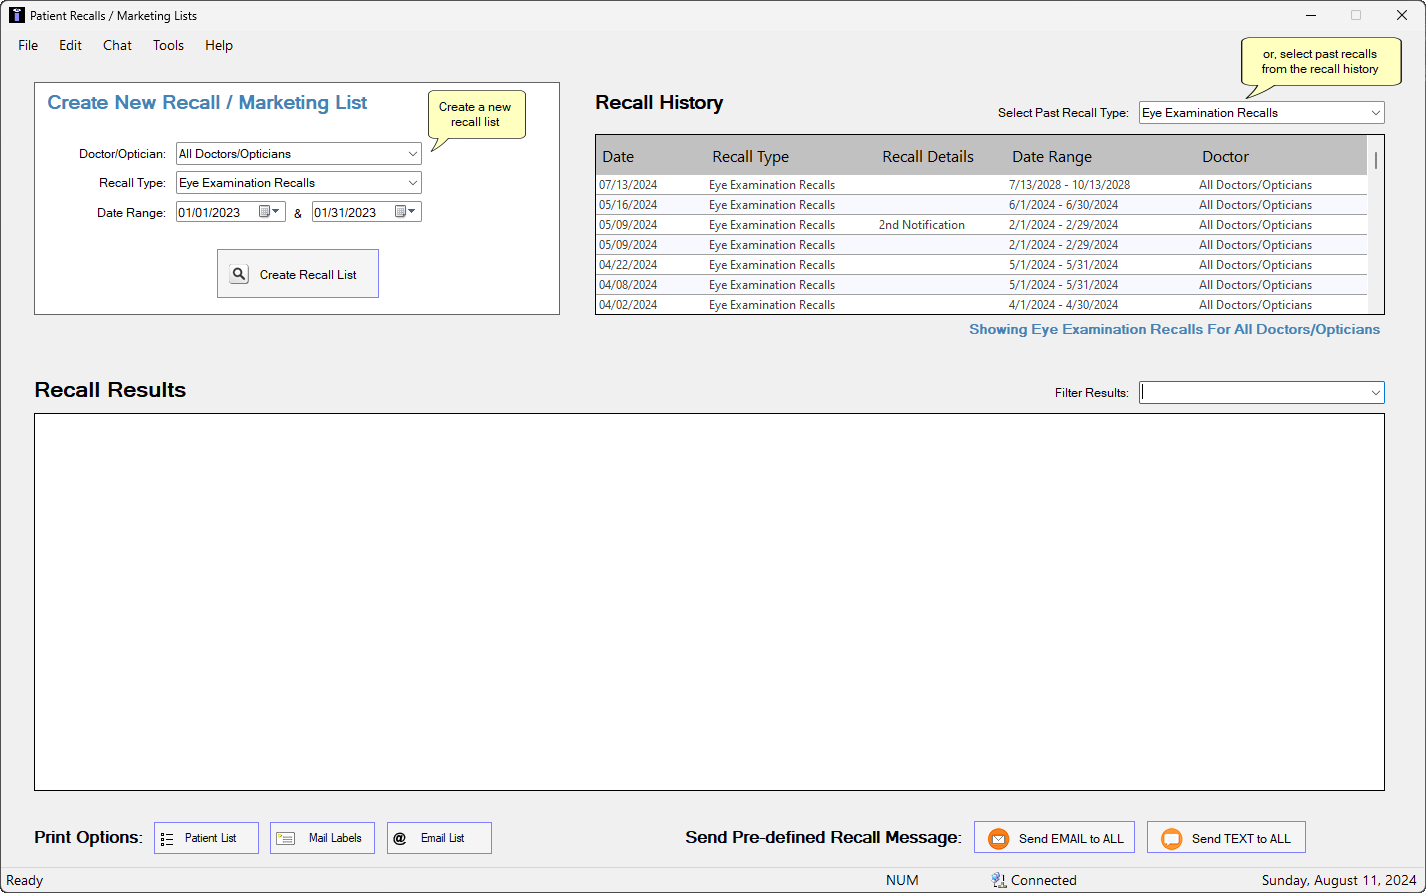
Task: Select the 05/16/2024 recall history row
Action: tap(981, 205)
